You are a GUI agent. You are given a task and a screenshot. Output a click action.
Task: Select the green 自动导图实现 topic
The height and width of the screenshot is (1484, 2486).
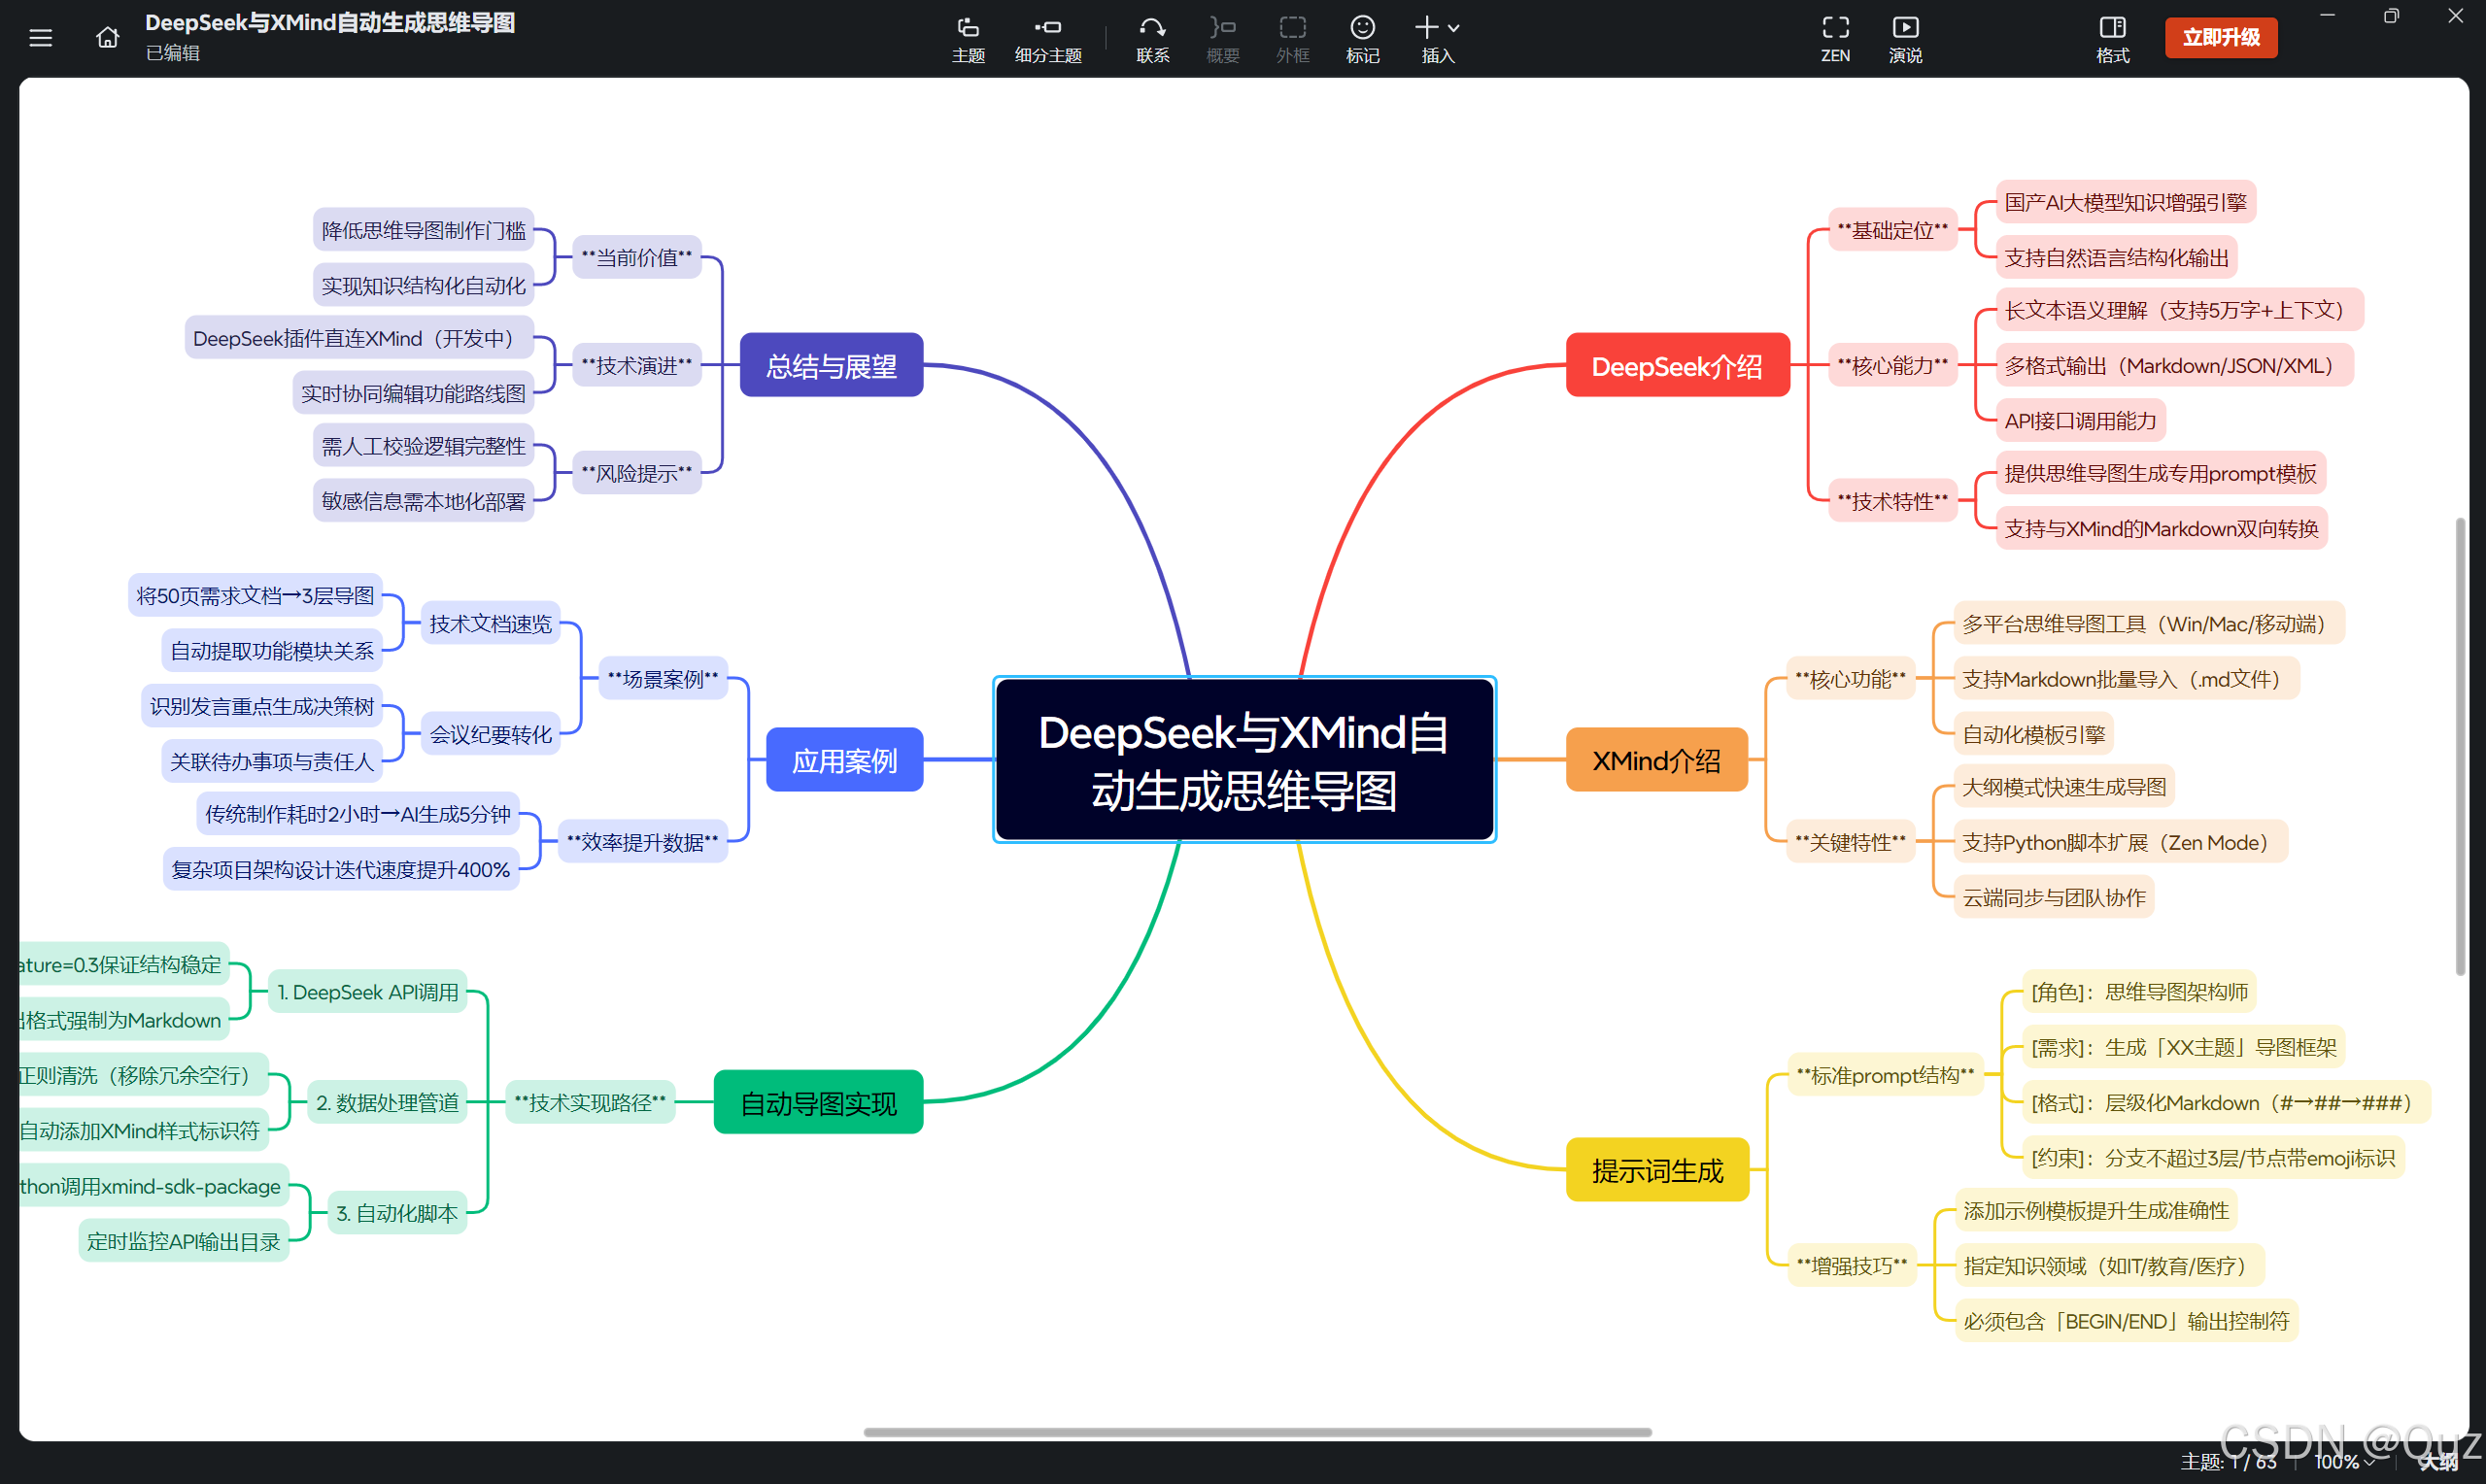818,1103
